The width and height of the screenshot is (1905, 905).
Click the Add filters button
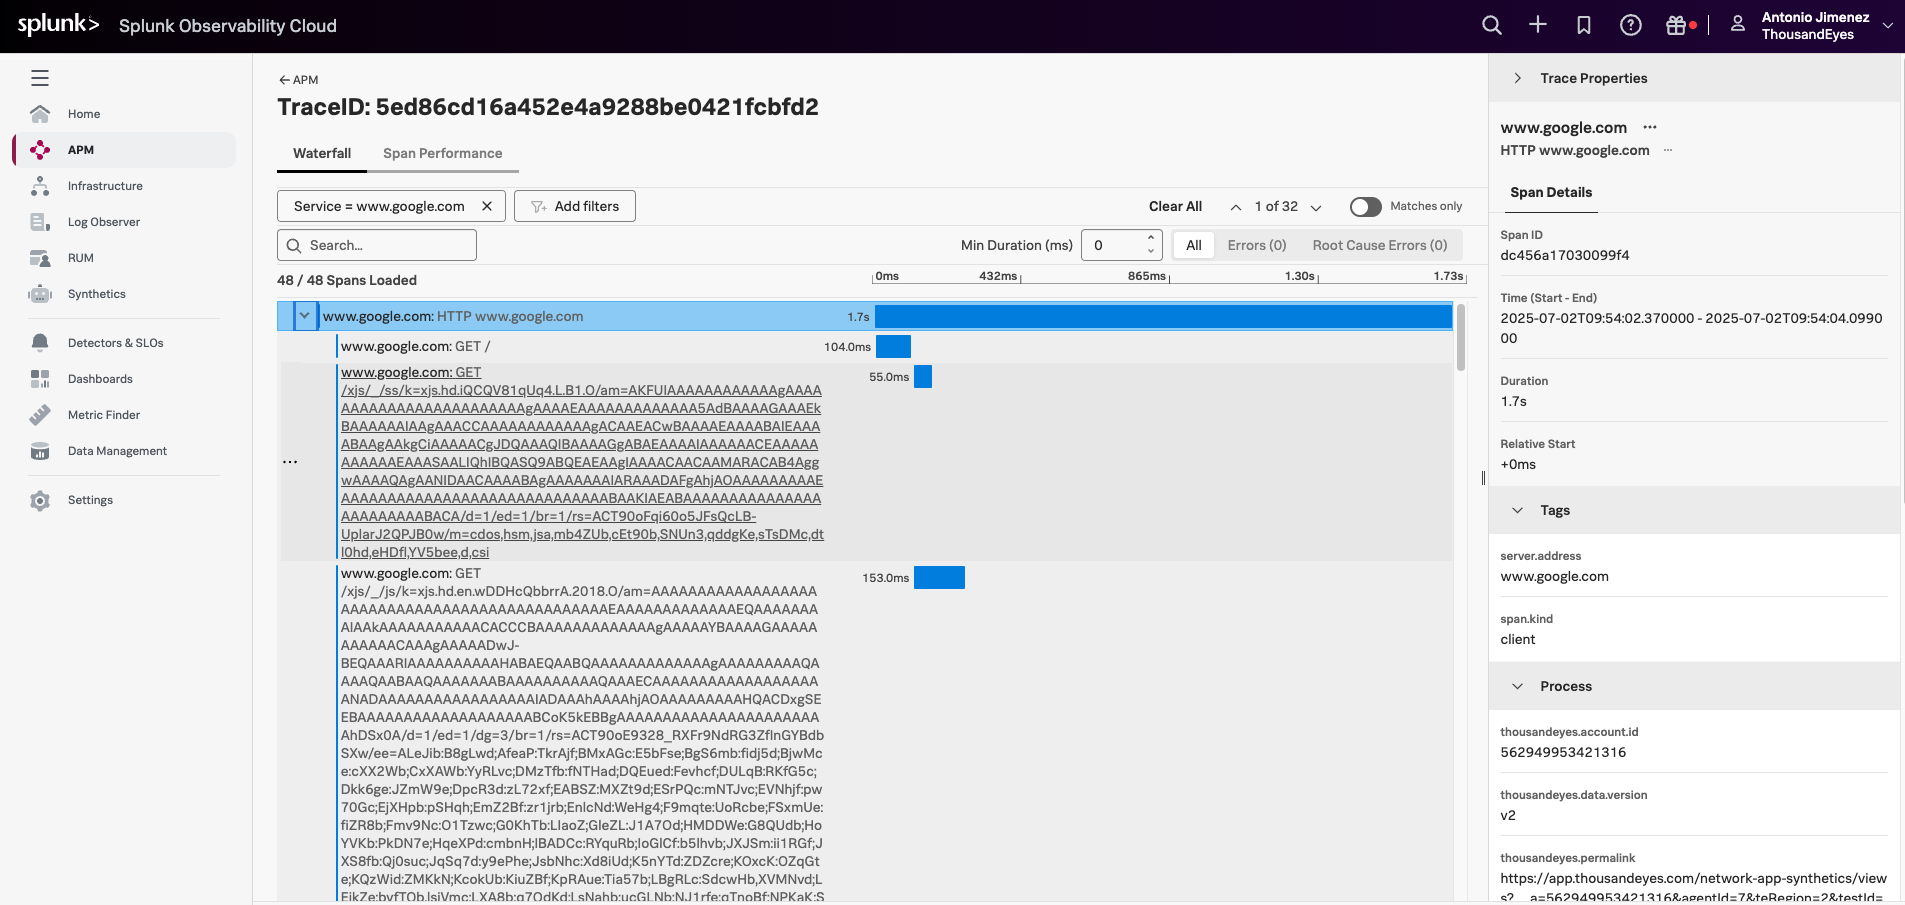(575, 206)
